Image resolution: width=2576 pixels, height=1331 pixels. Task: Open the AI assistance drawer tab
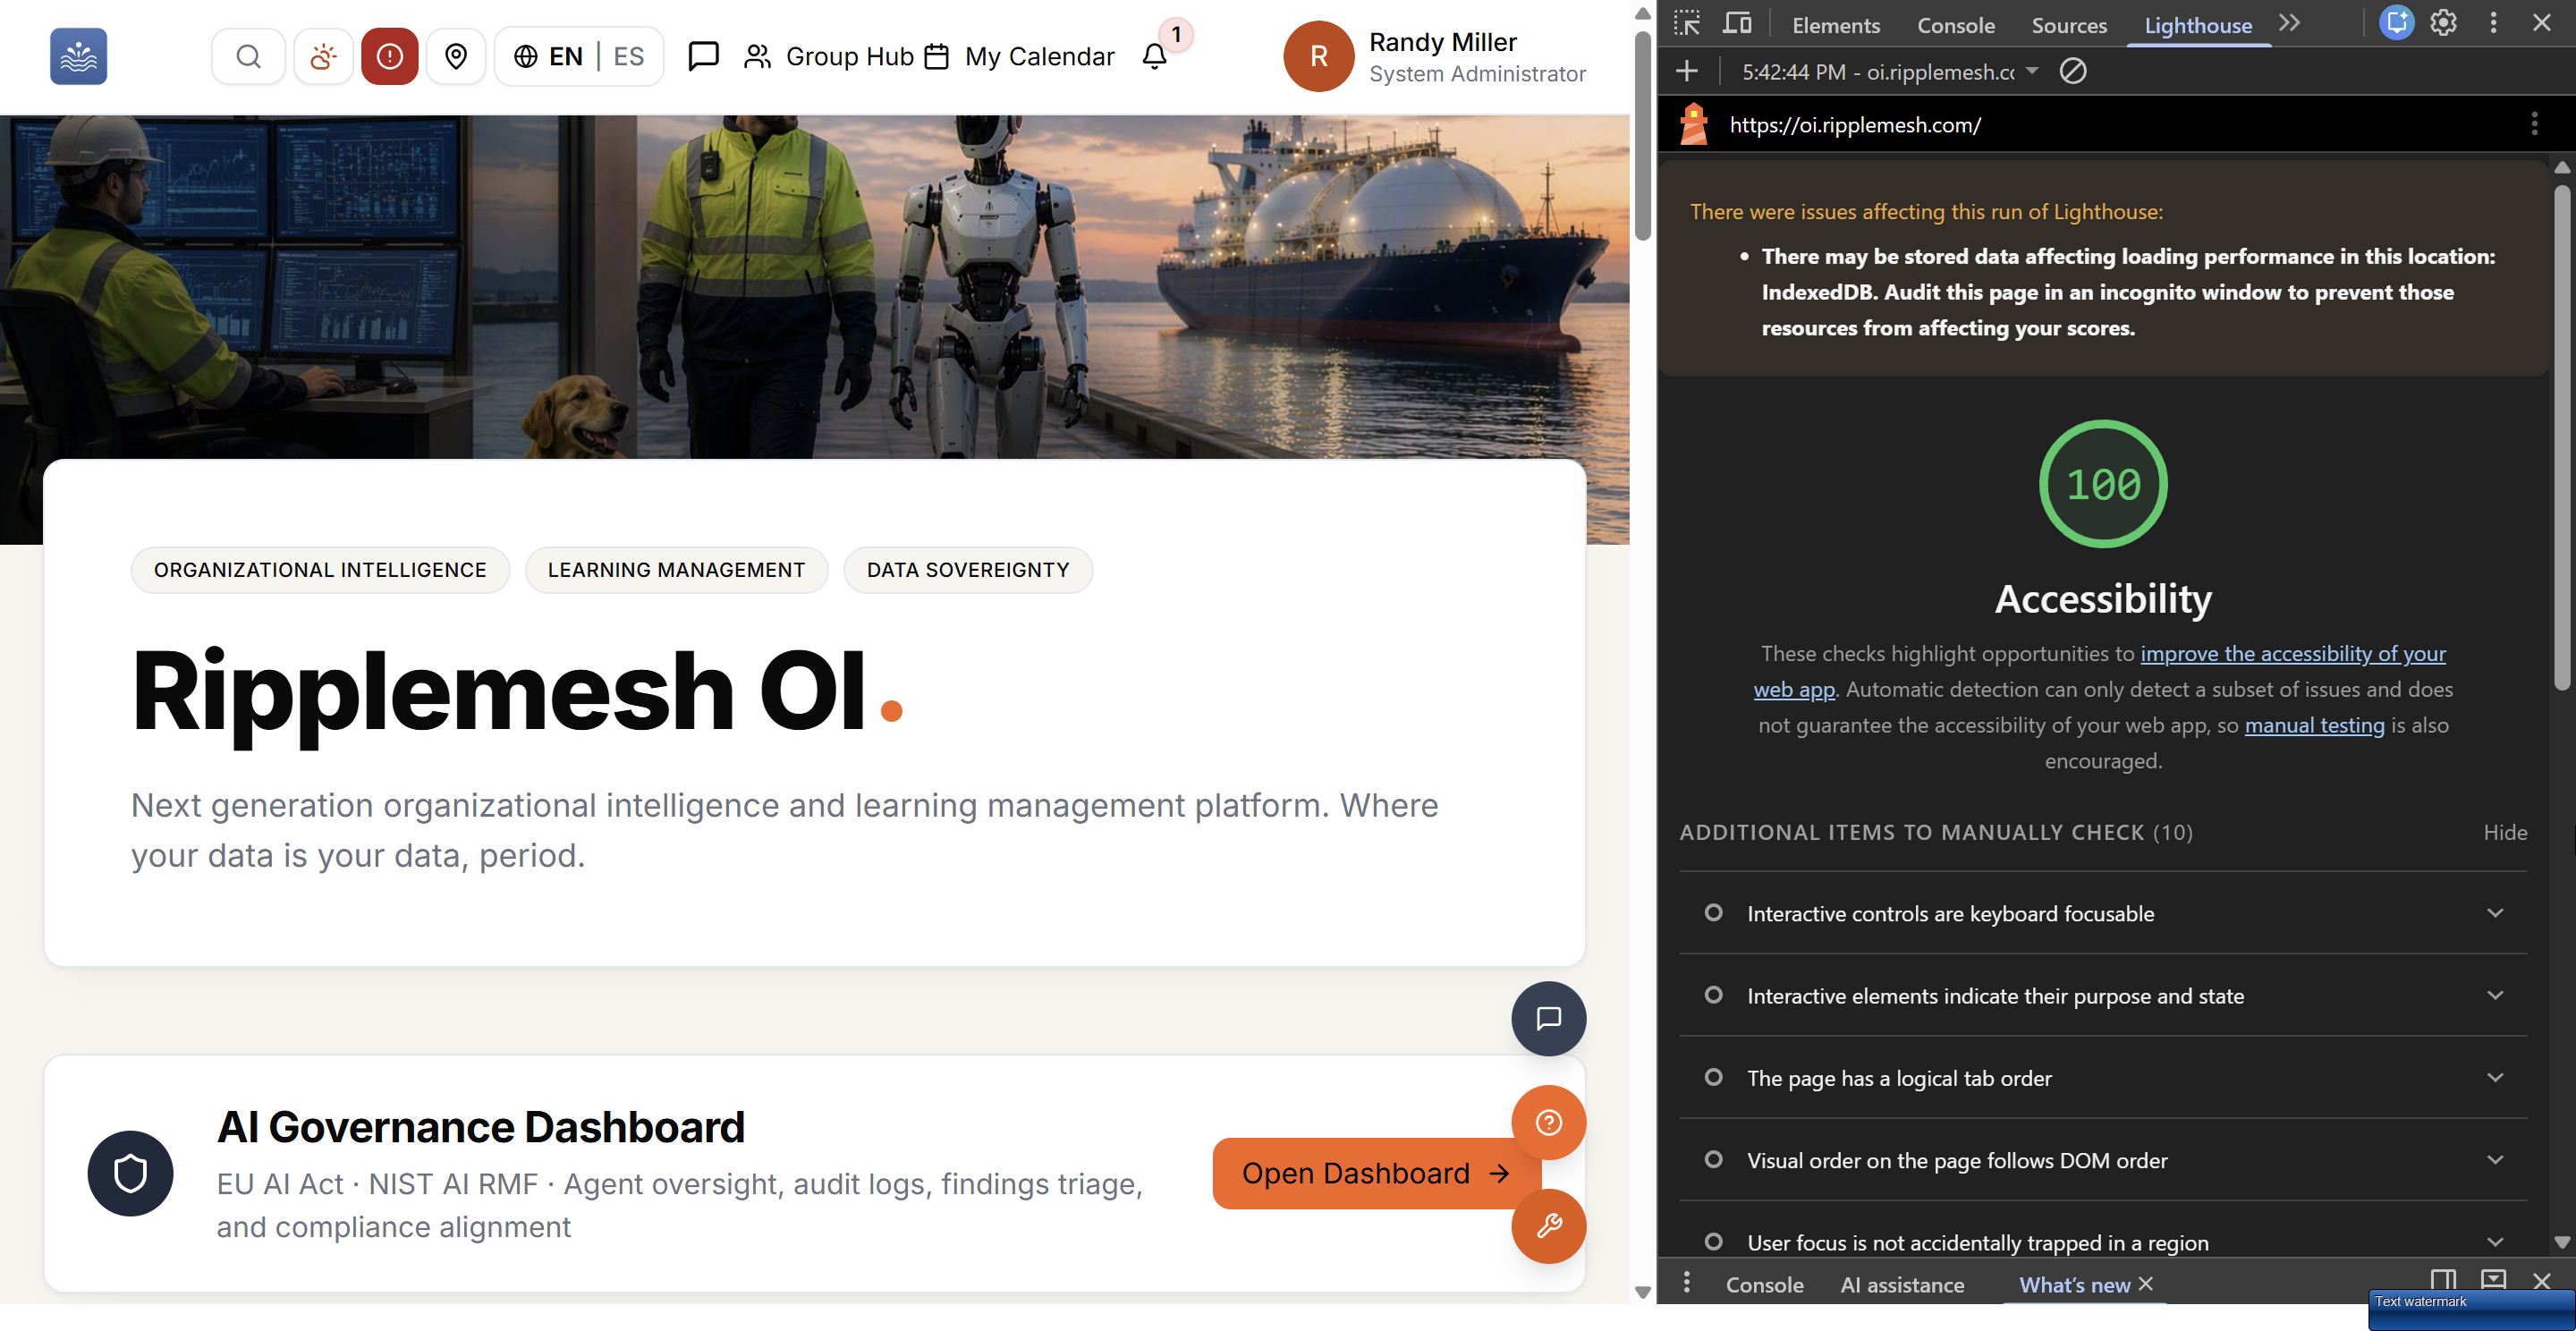click(1902, 1284)
